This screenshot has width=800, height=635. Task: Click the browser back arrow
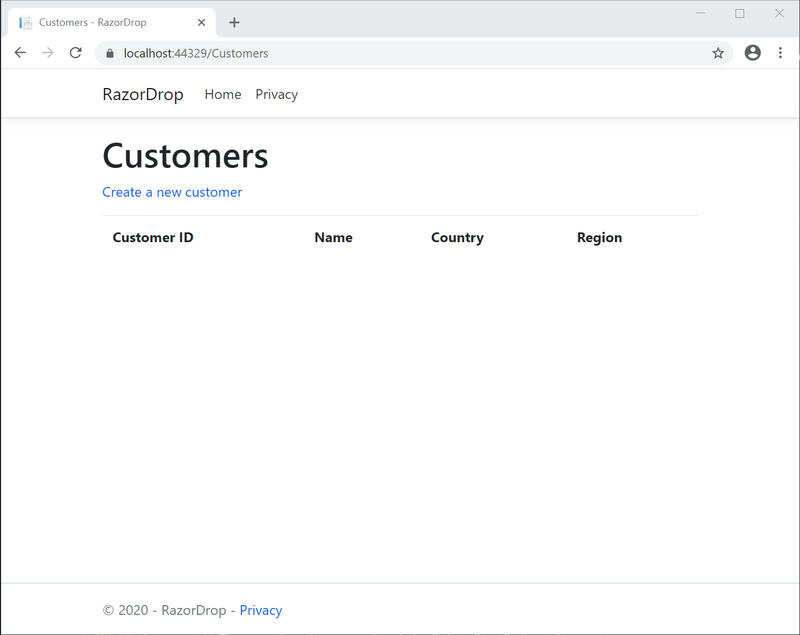pyautogui.click(x=20, y=53)
